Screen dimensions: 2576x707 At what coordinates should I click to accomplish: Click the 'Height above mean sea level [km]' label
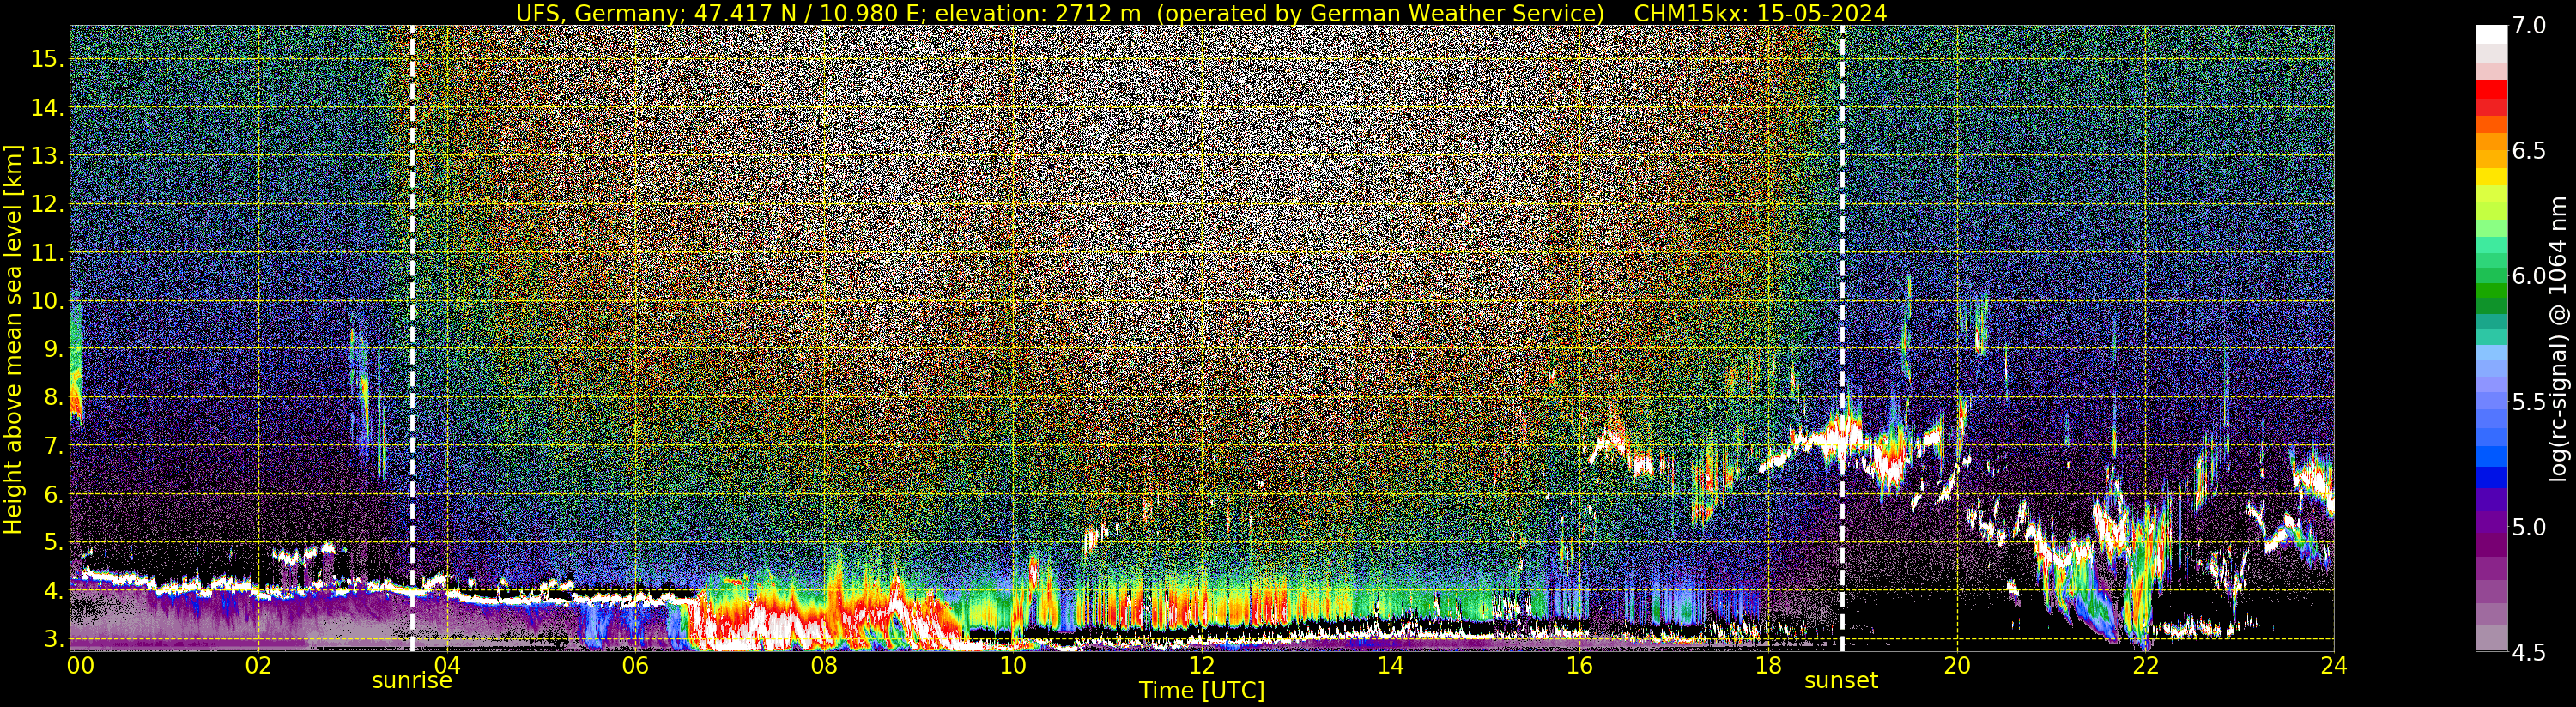[13, 338]
